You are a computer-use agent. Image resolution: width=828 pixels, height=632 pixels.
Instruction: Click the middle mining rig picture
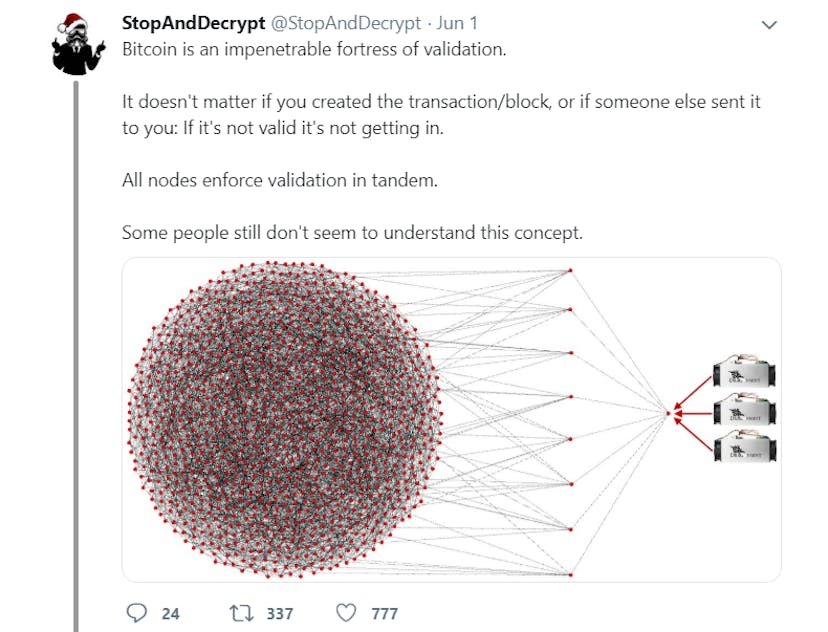(x=745, y=411)
